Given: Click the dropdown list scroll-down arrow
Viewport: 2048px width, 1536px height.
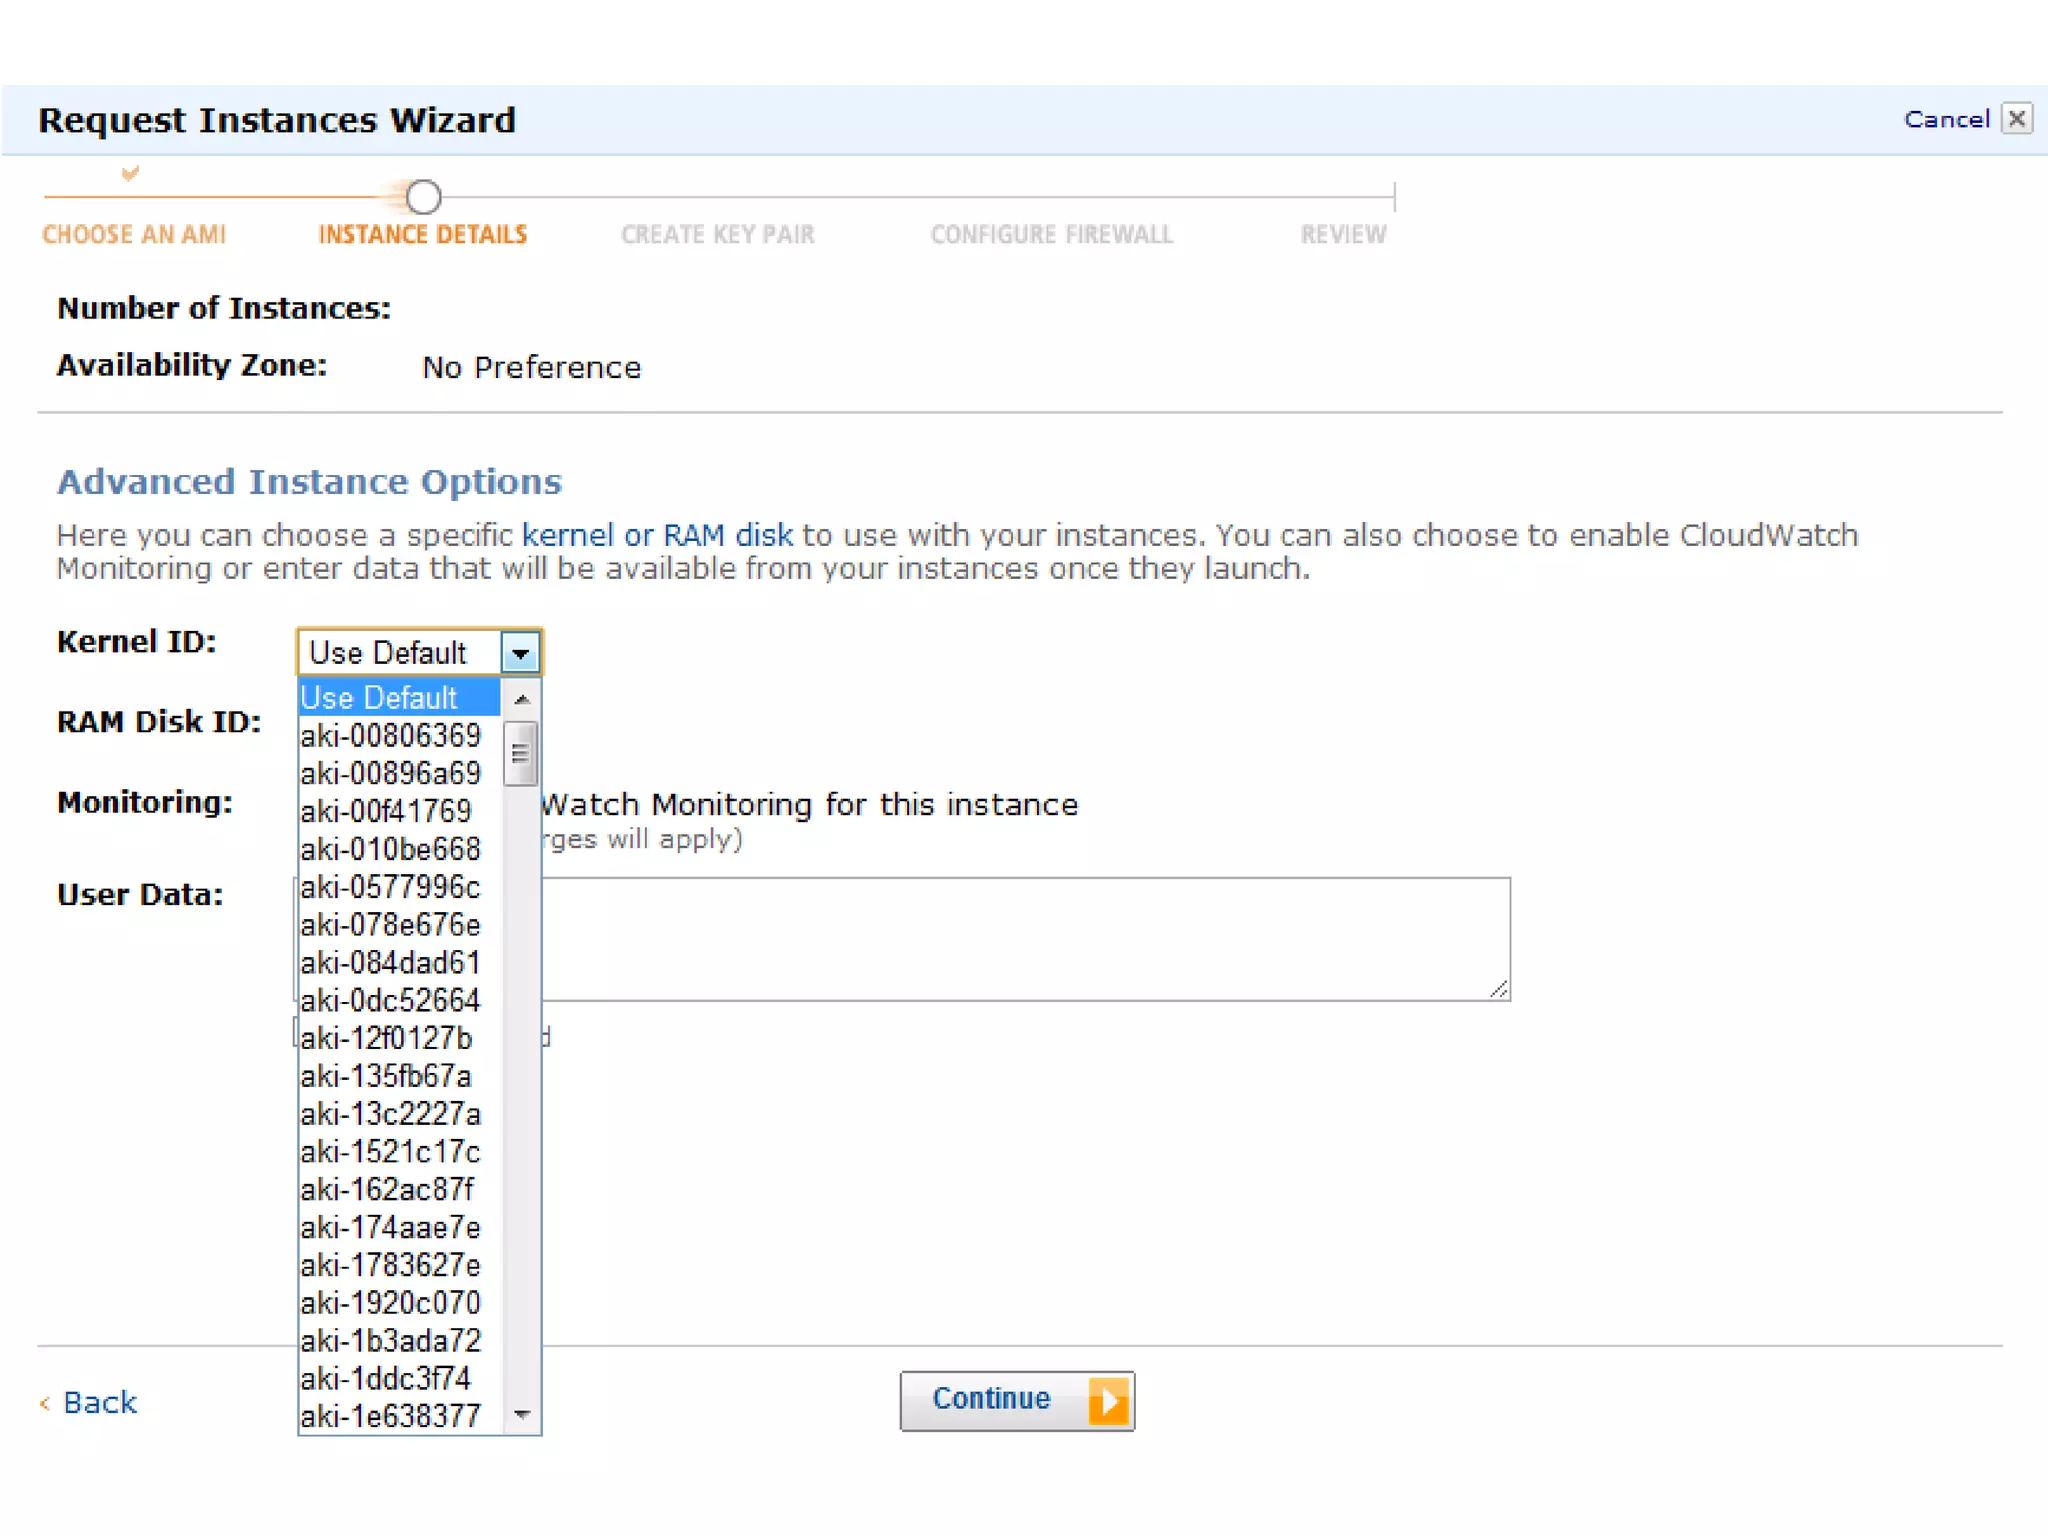Looking at the screenshot, I should (521, 1414).
